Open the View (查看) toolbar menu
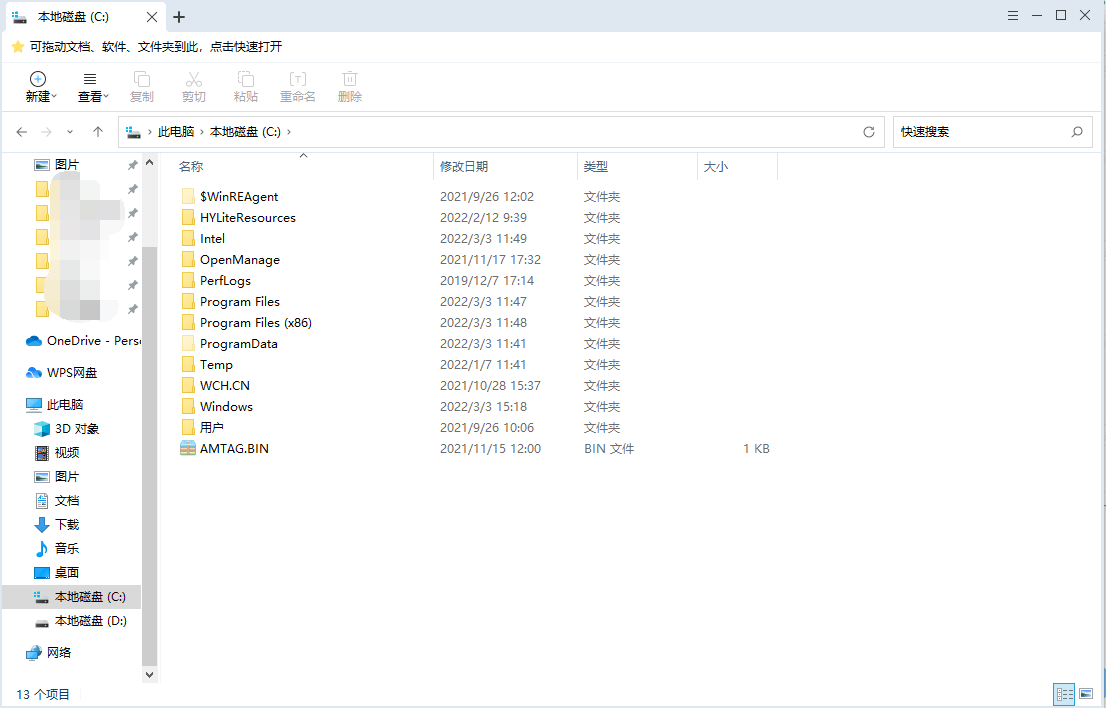 pyautogui.click(x=90, y=80)
